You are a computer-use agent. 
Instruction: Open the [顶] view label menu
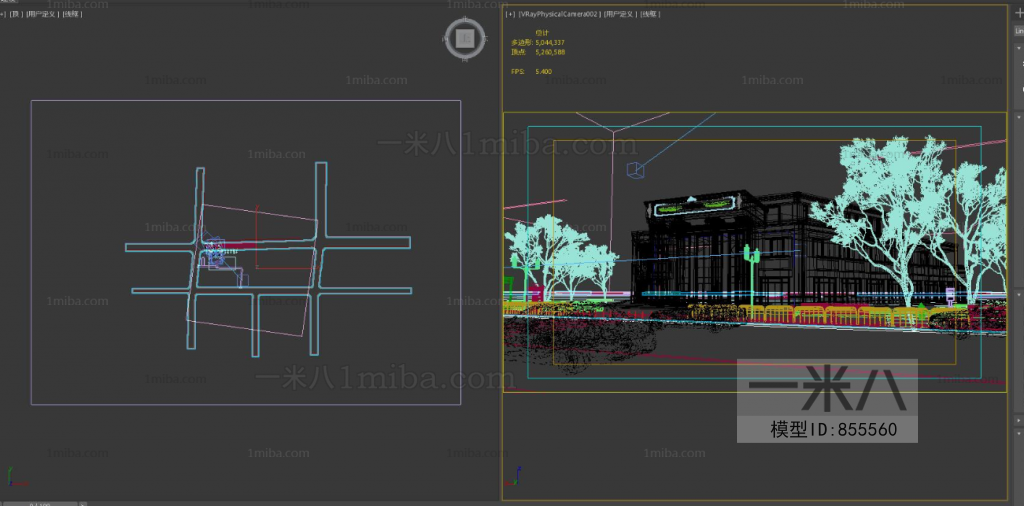coord(16,15)
